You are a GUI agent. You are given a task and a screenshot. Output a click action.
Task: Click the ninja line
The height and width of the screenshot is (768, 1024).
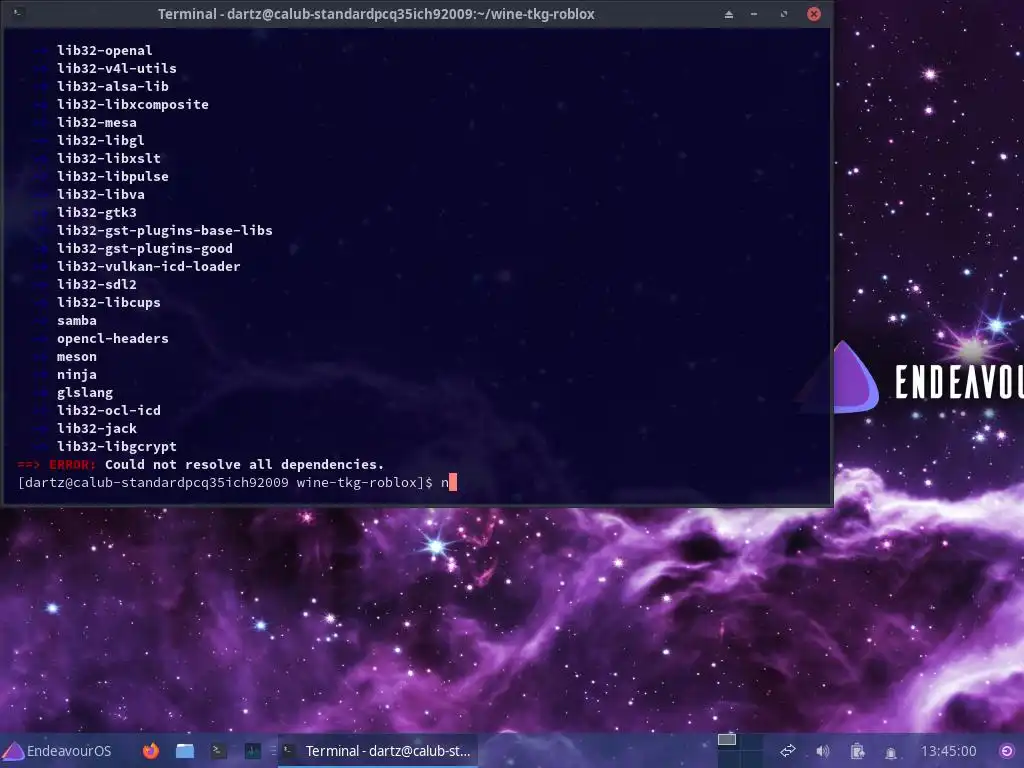coord(76,374)
